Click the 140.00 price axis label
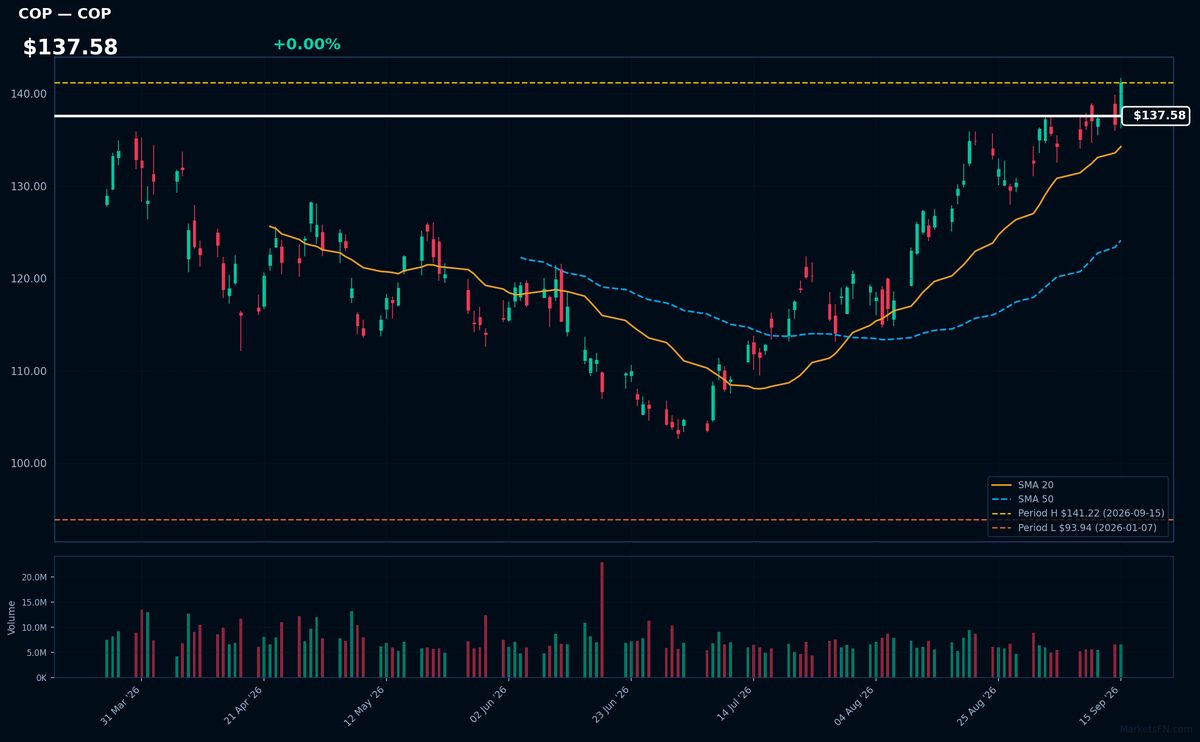 [x=29, y=94]
